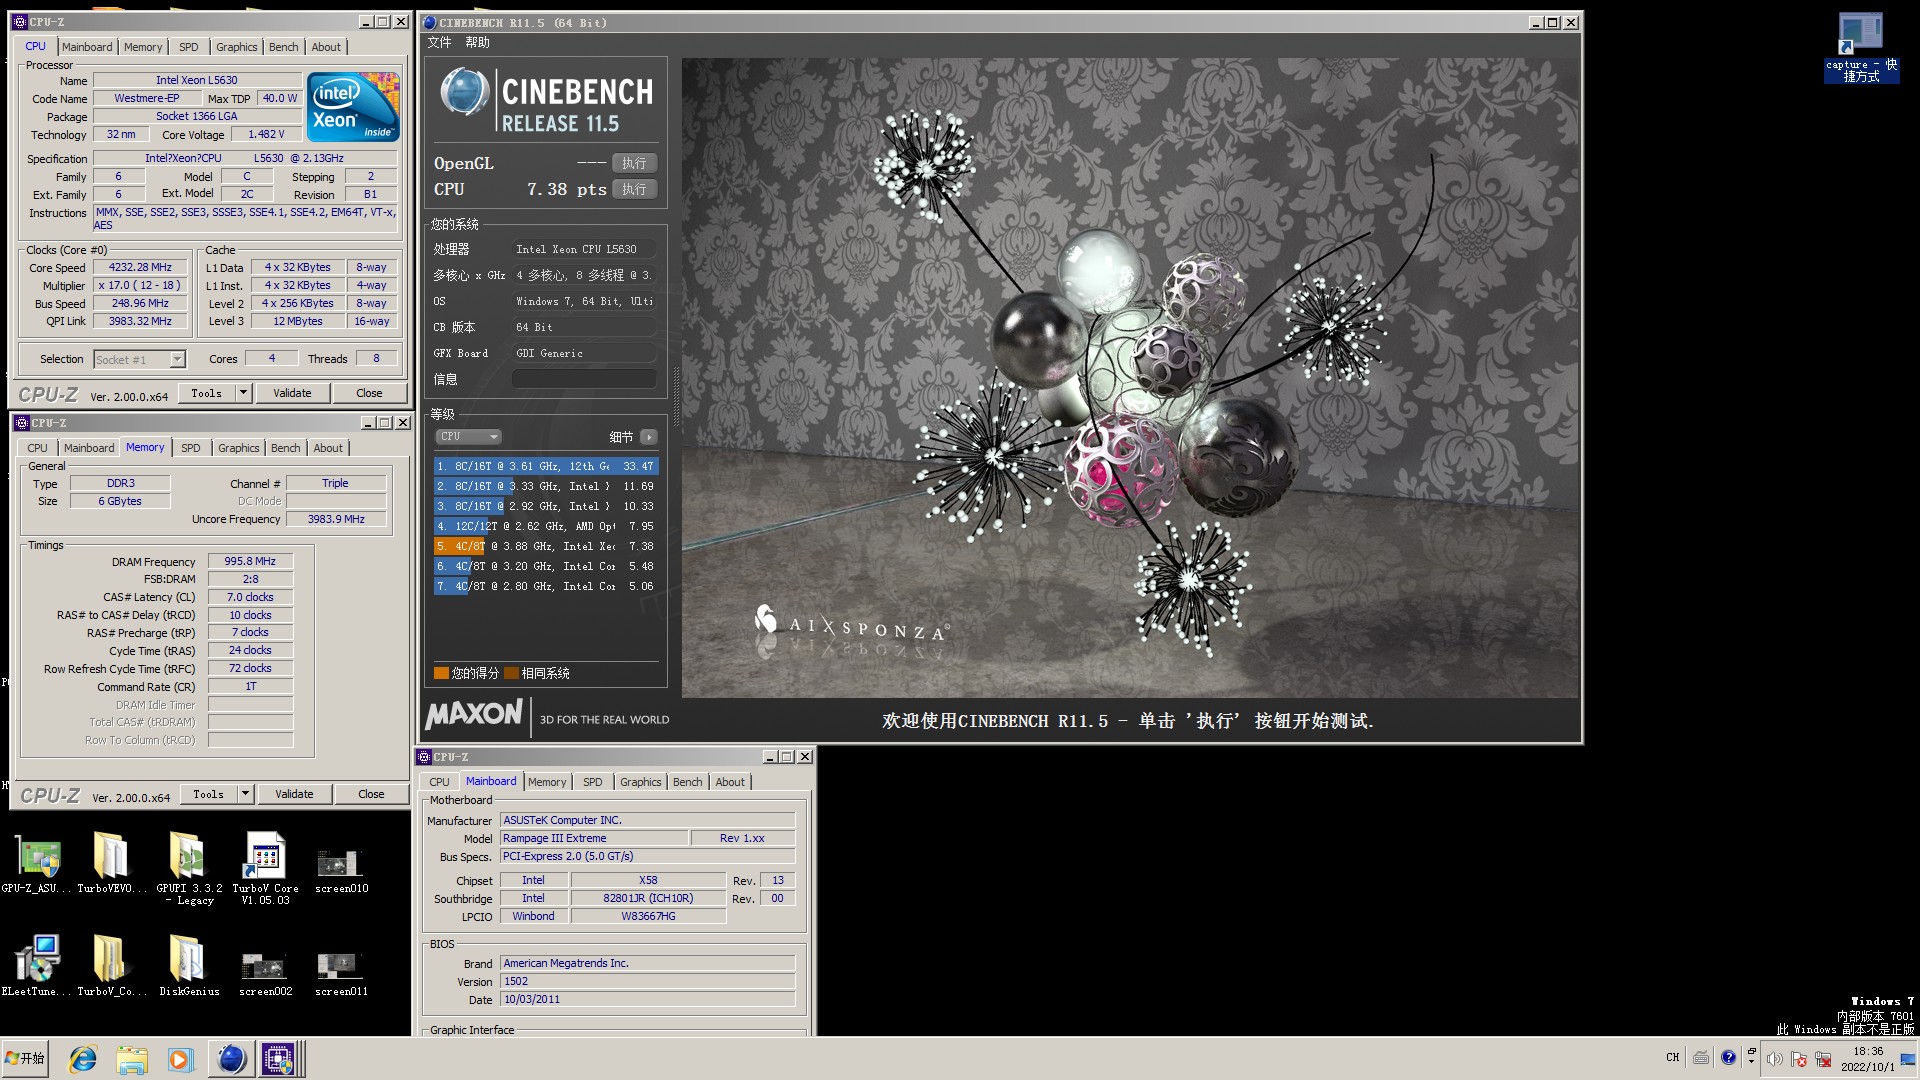Select the 12C/12T AMD Opteron ranking row
This screenshot has width=1920, height=1080.
point(545,526)
